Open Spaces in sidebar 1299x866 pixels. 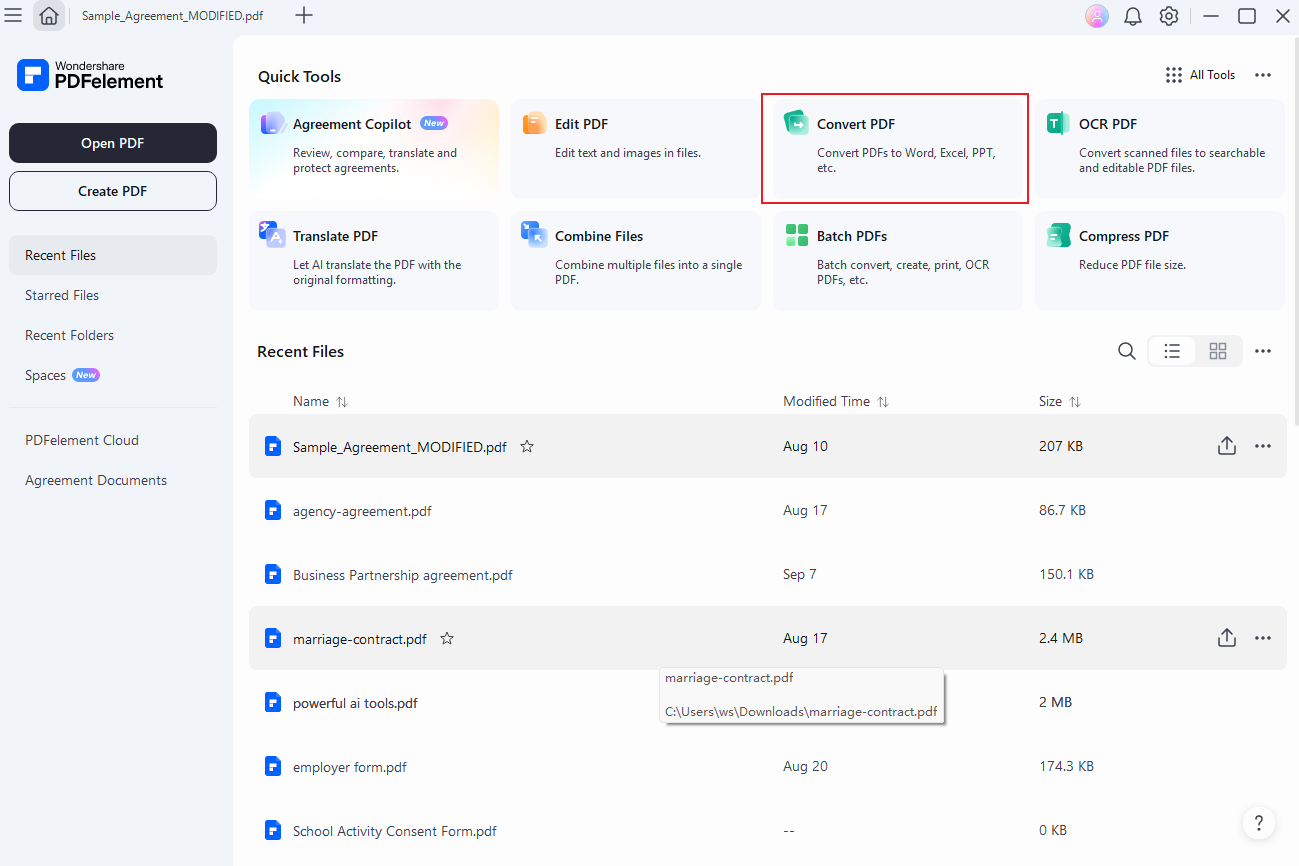point(113,375)
